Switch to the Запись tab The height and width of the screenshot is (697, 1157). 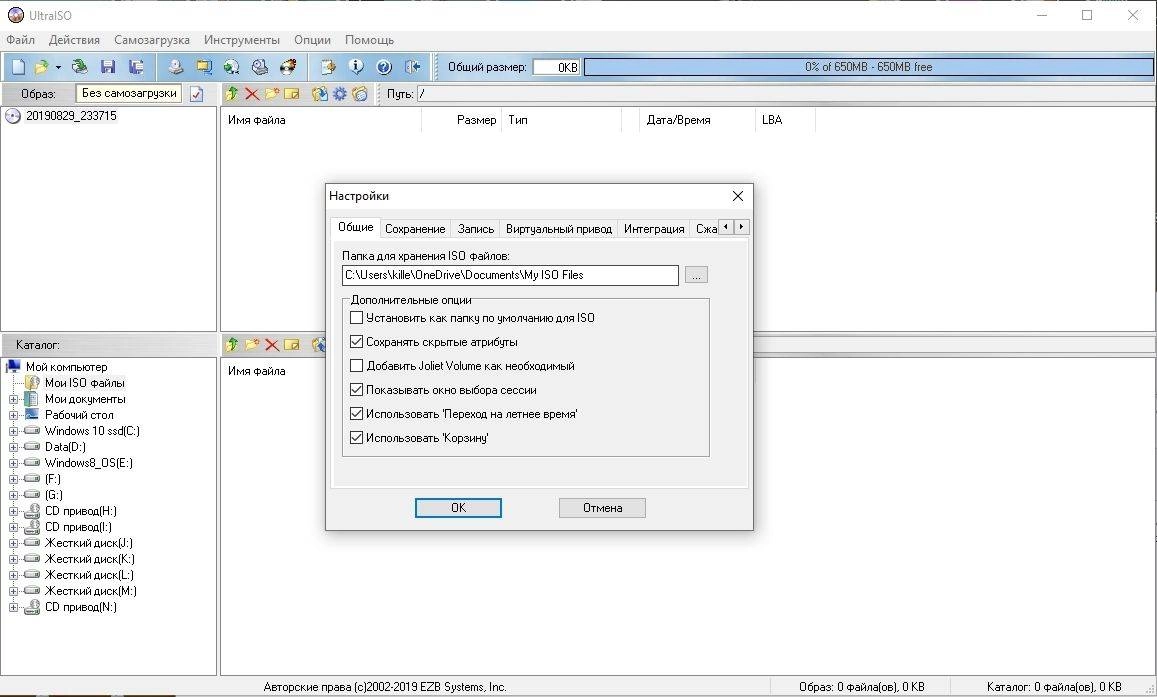click(475, 229)
